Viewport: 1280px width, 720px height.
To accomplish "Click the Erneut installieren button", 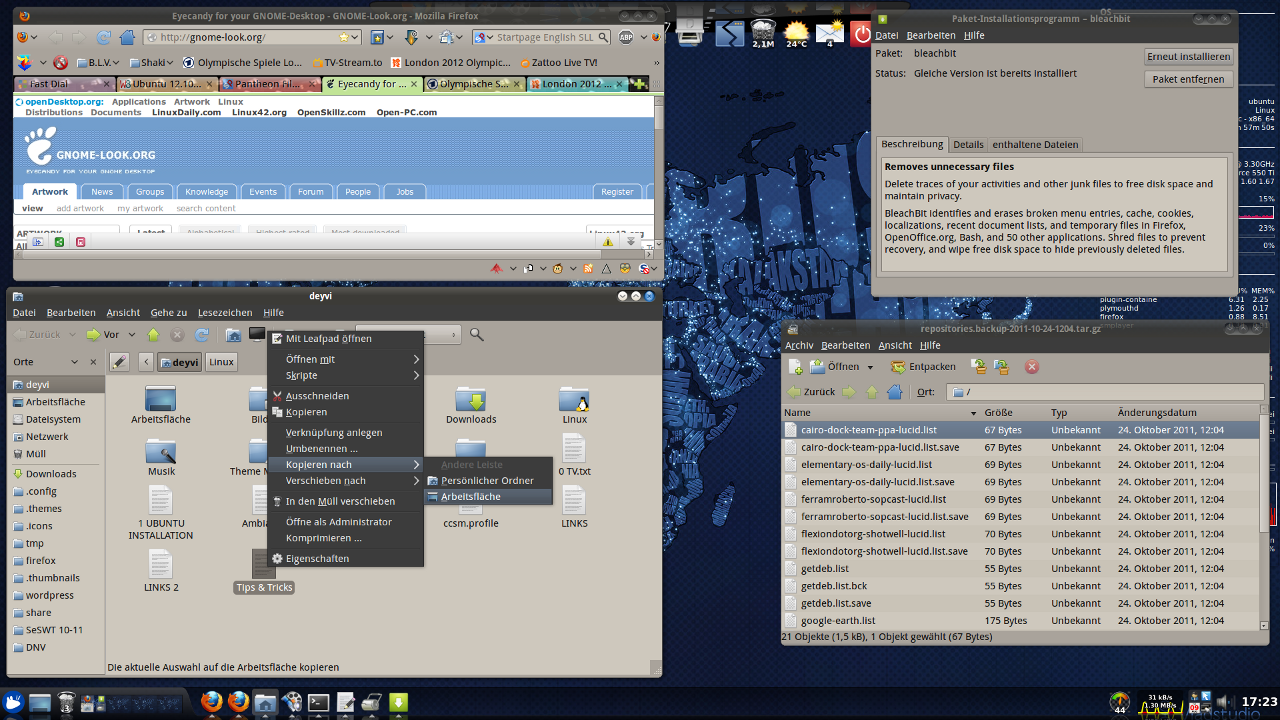I will click(x=1188, y=57).
